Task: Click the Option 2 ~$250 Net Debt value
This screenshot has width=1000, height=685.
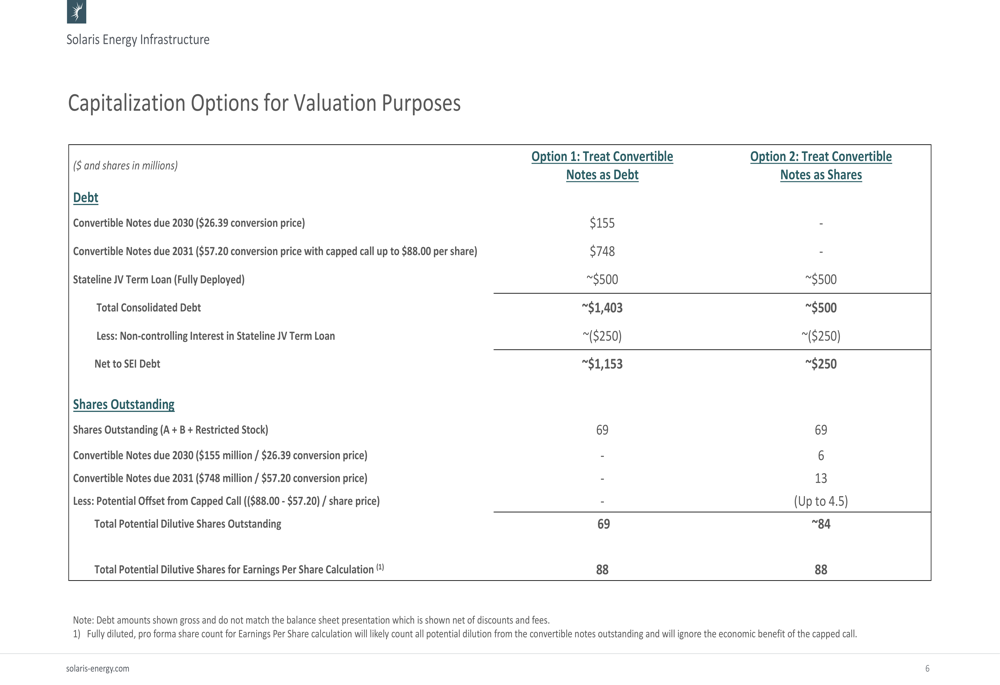Action: click(x=821, y=364)
